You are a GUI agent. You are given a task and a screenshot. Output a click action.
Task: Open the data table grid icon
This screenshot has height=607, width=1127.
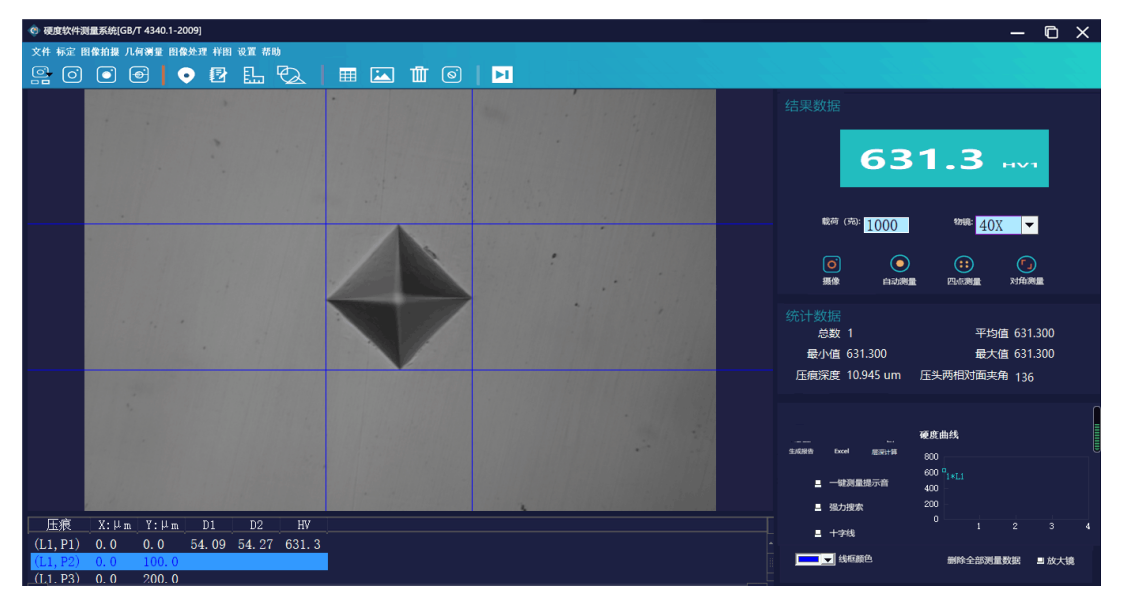pyautogui.click(x=347, y=75)
